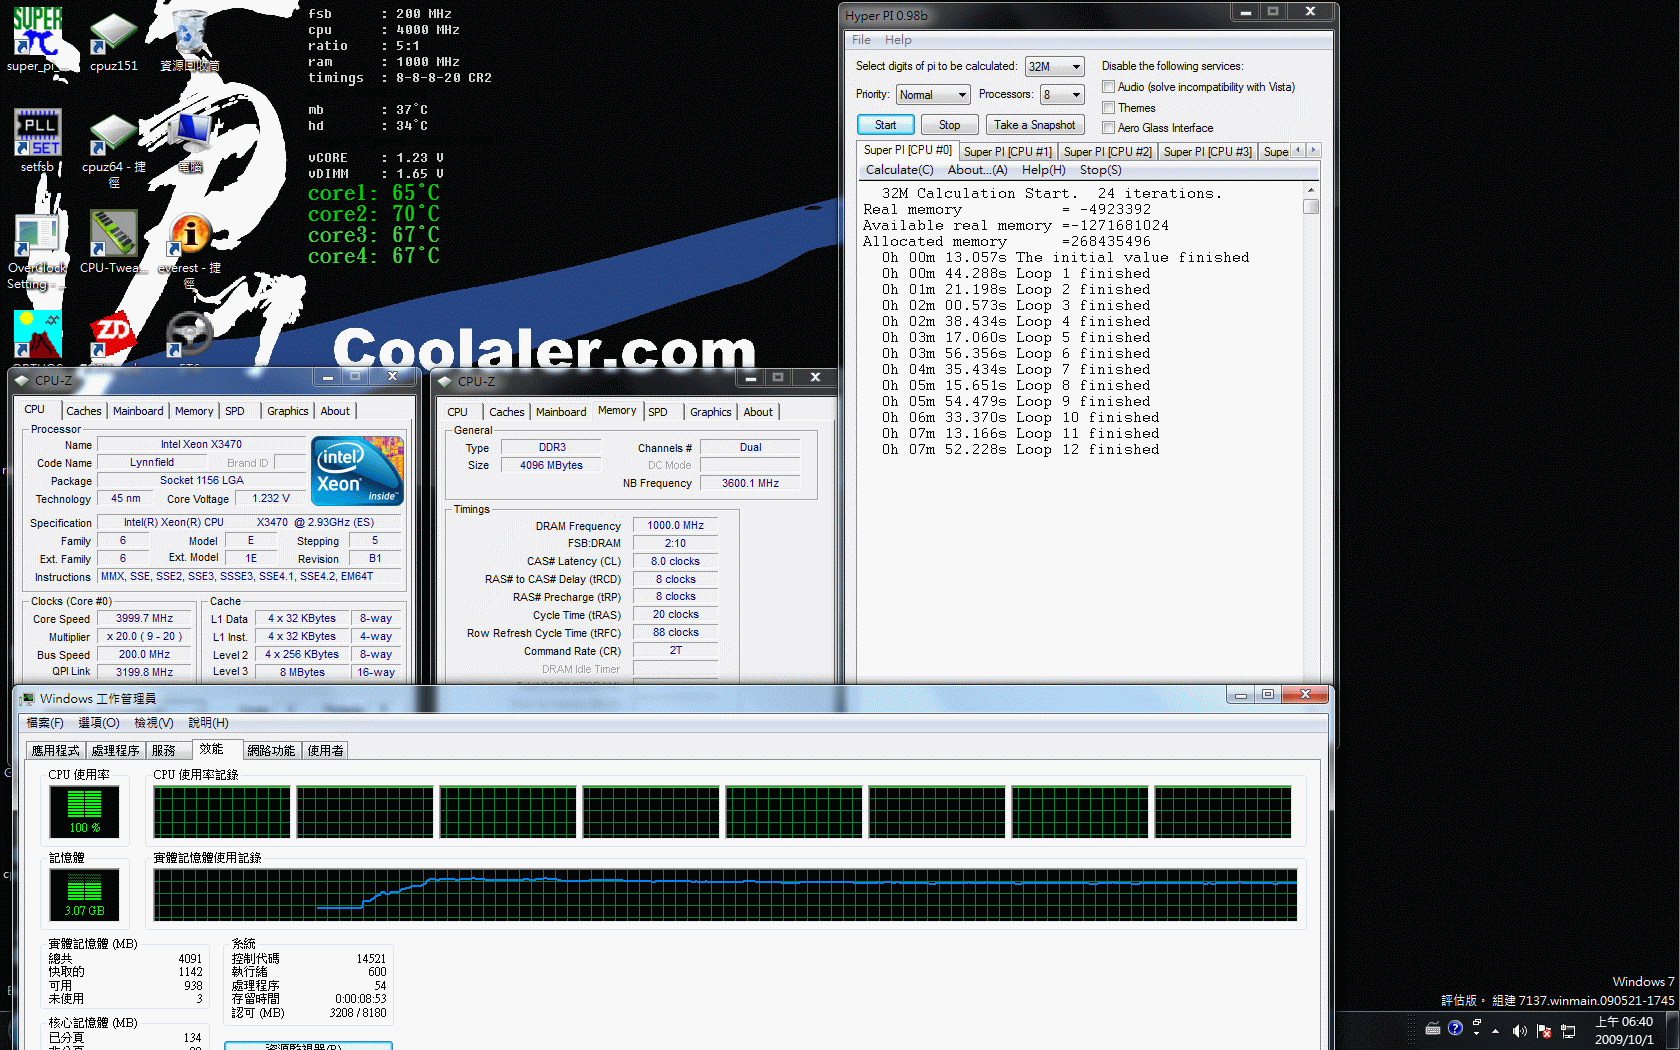Open Task Manager Options (選項) menu

point(99,723)
